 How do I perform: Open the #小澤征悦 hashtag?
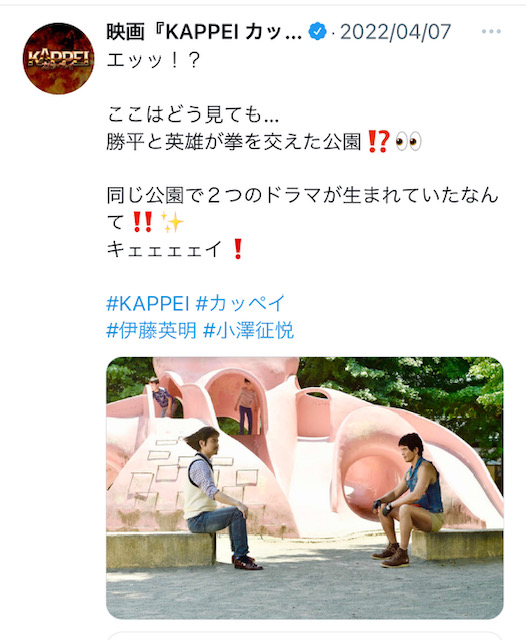click(249, 330)
